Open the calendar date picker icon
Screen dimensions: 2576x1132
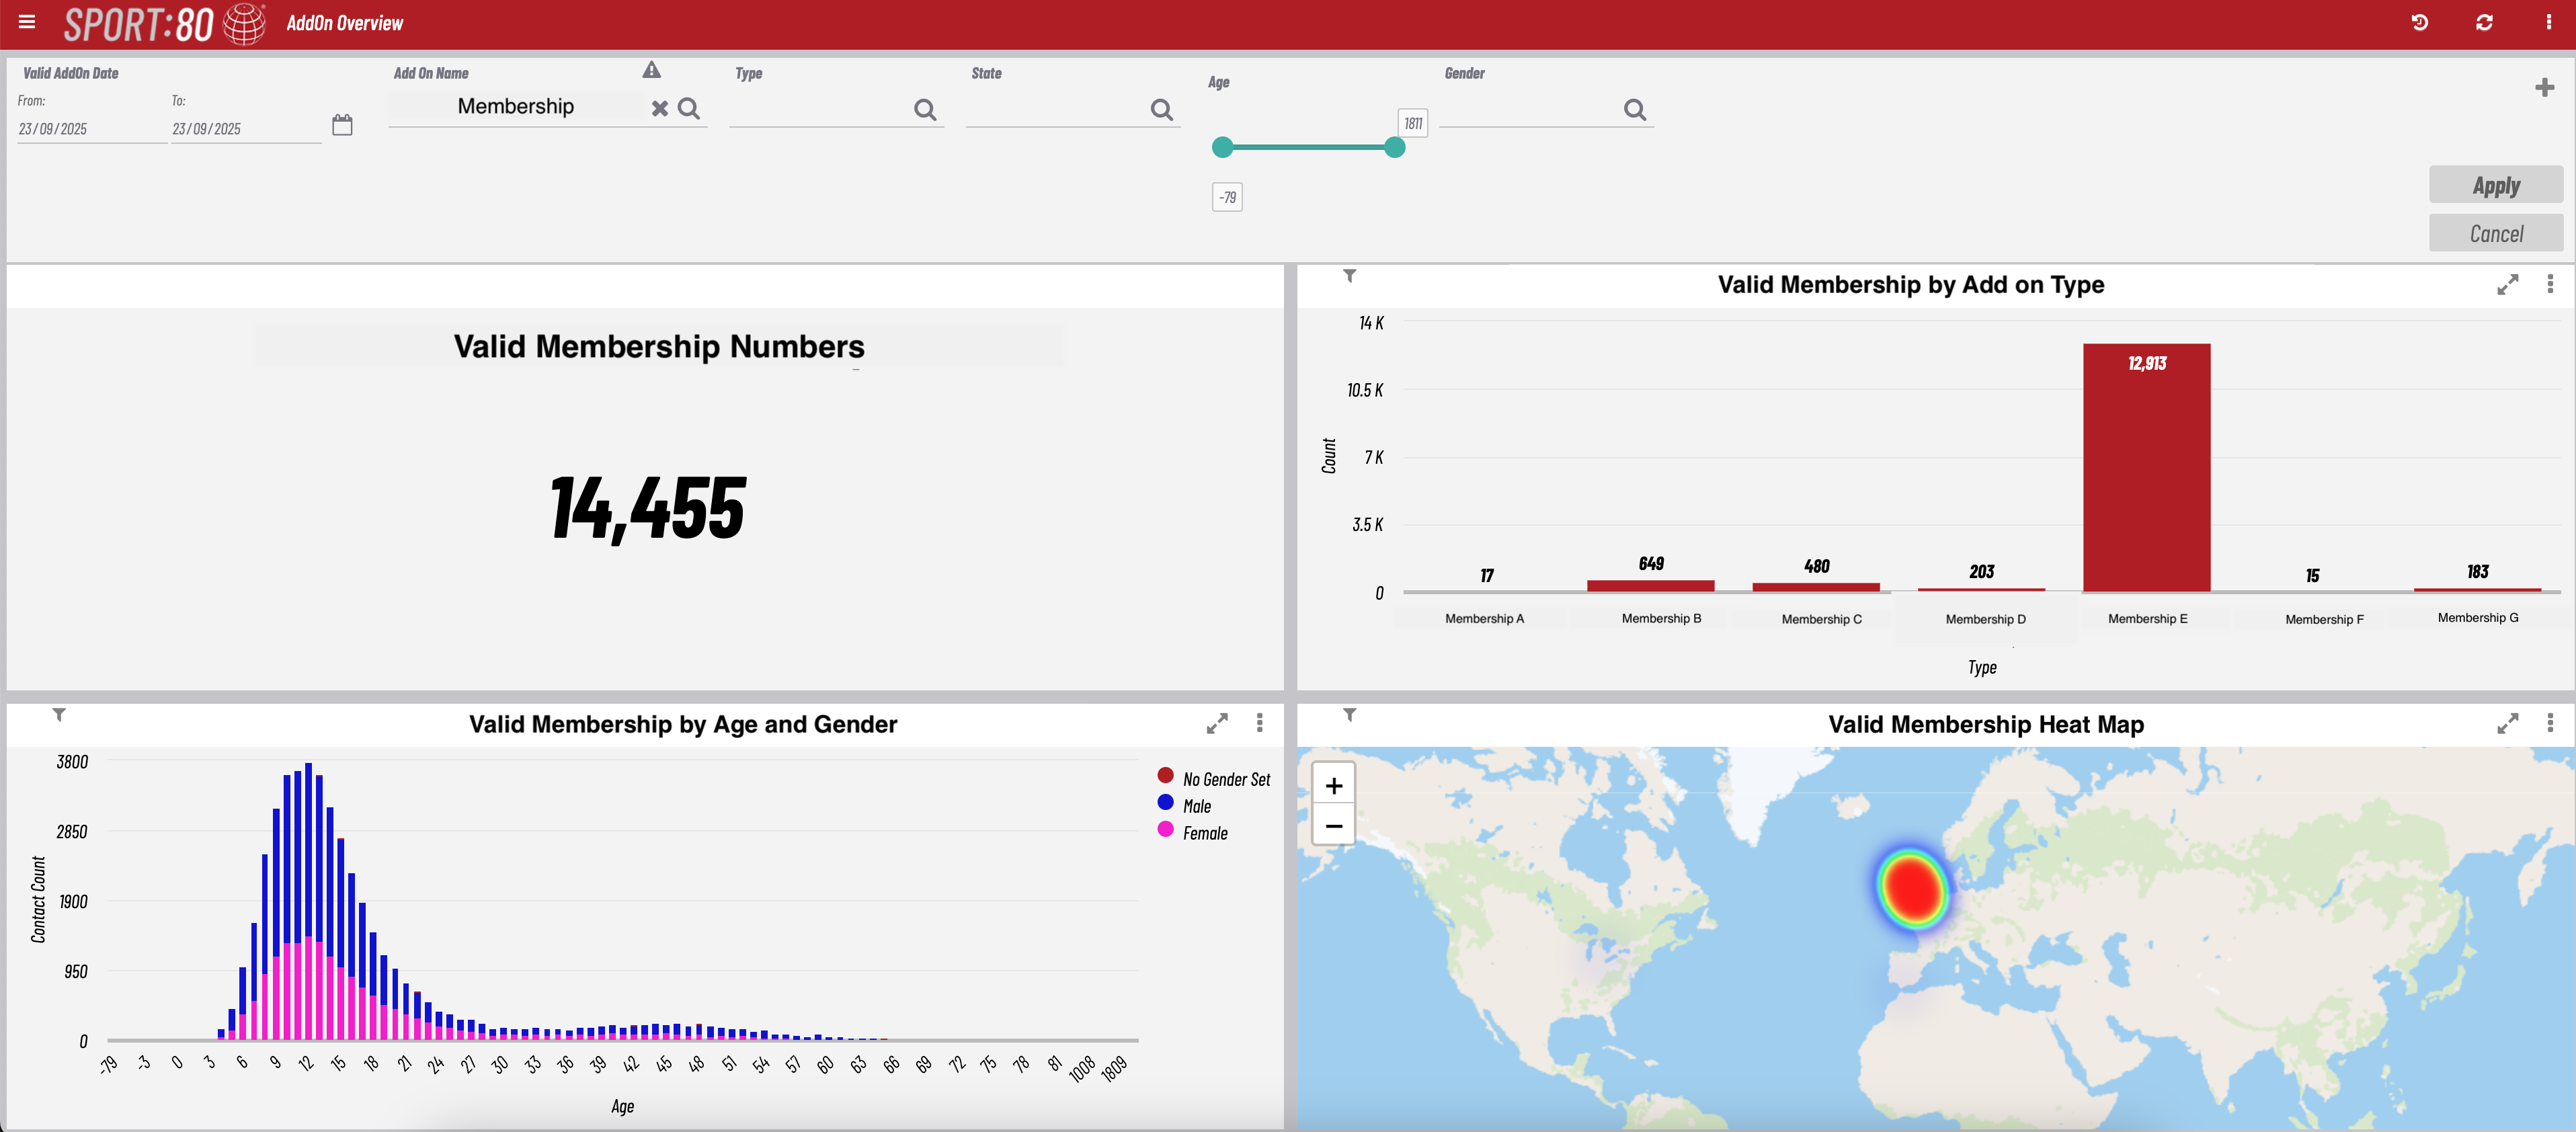pos(342,125)
